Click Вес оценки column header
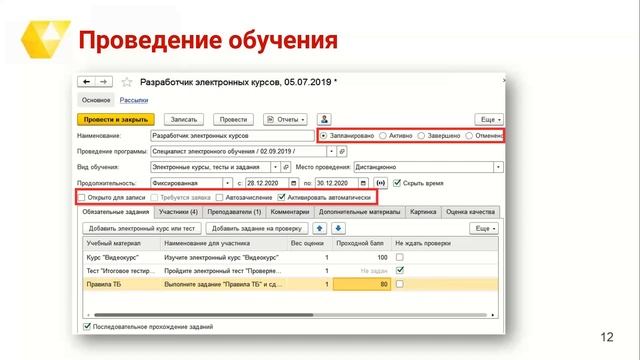 309,243
